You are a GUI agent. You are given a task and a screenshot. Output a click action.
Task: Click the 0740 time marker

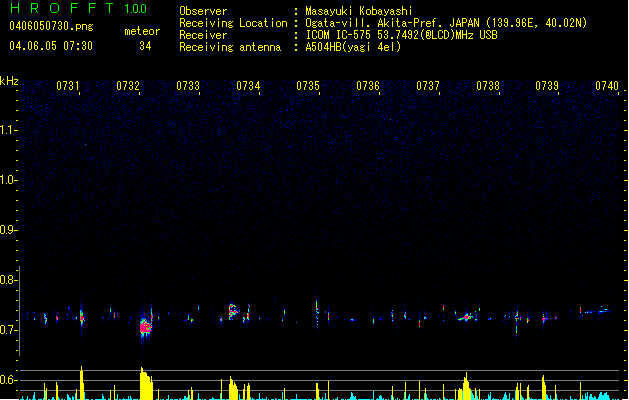click(607, 86)
